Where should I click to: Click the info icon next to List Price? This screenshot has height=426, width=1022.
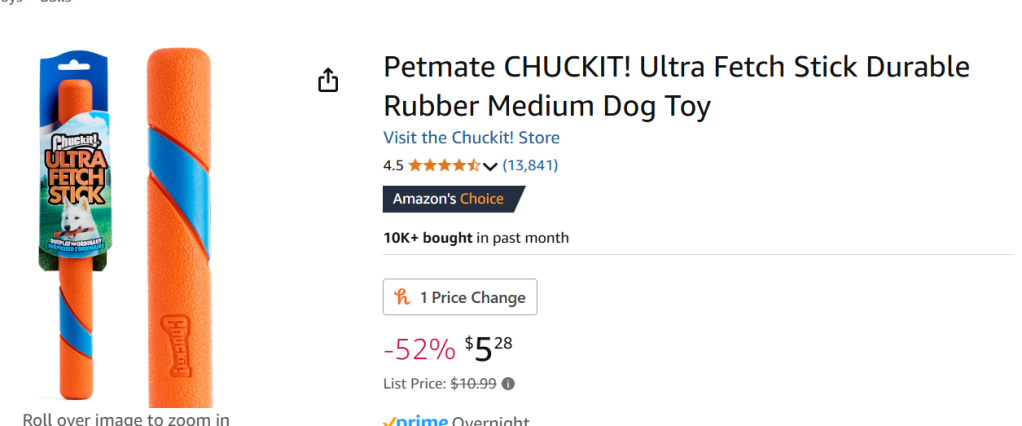(x=508, y=384)
